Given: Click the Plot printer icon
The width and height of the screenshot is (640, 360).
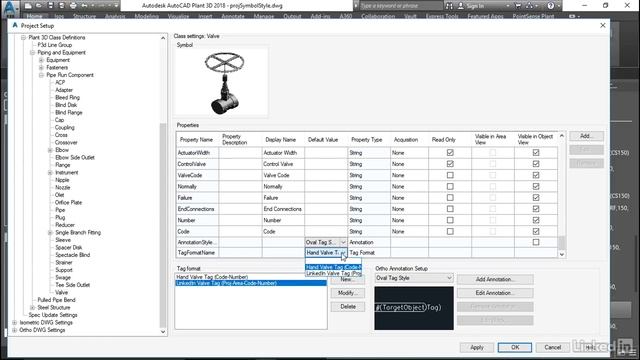Looking at the screenshot, I should click(x=73, y=6).
